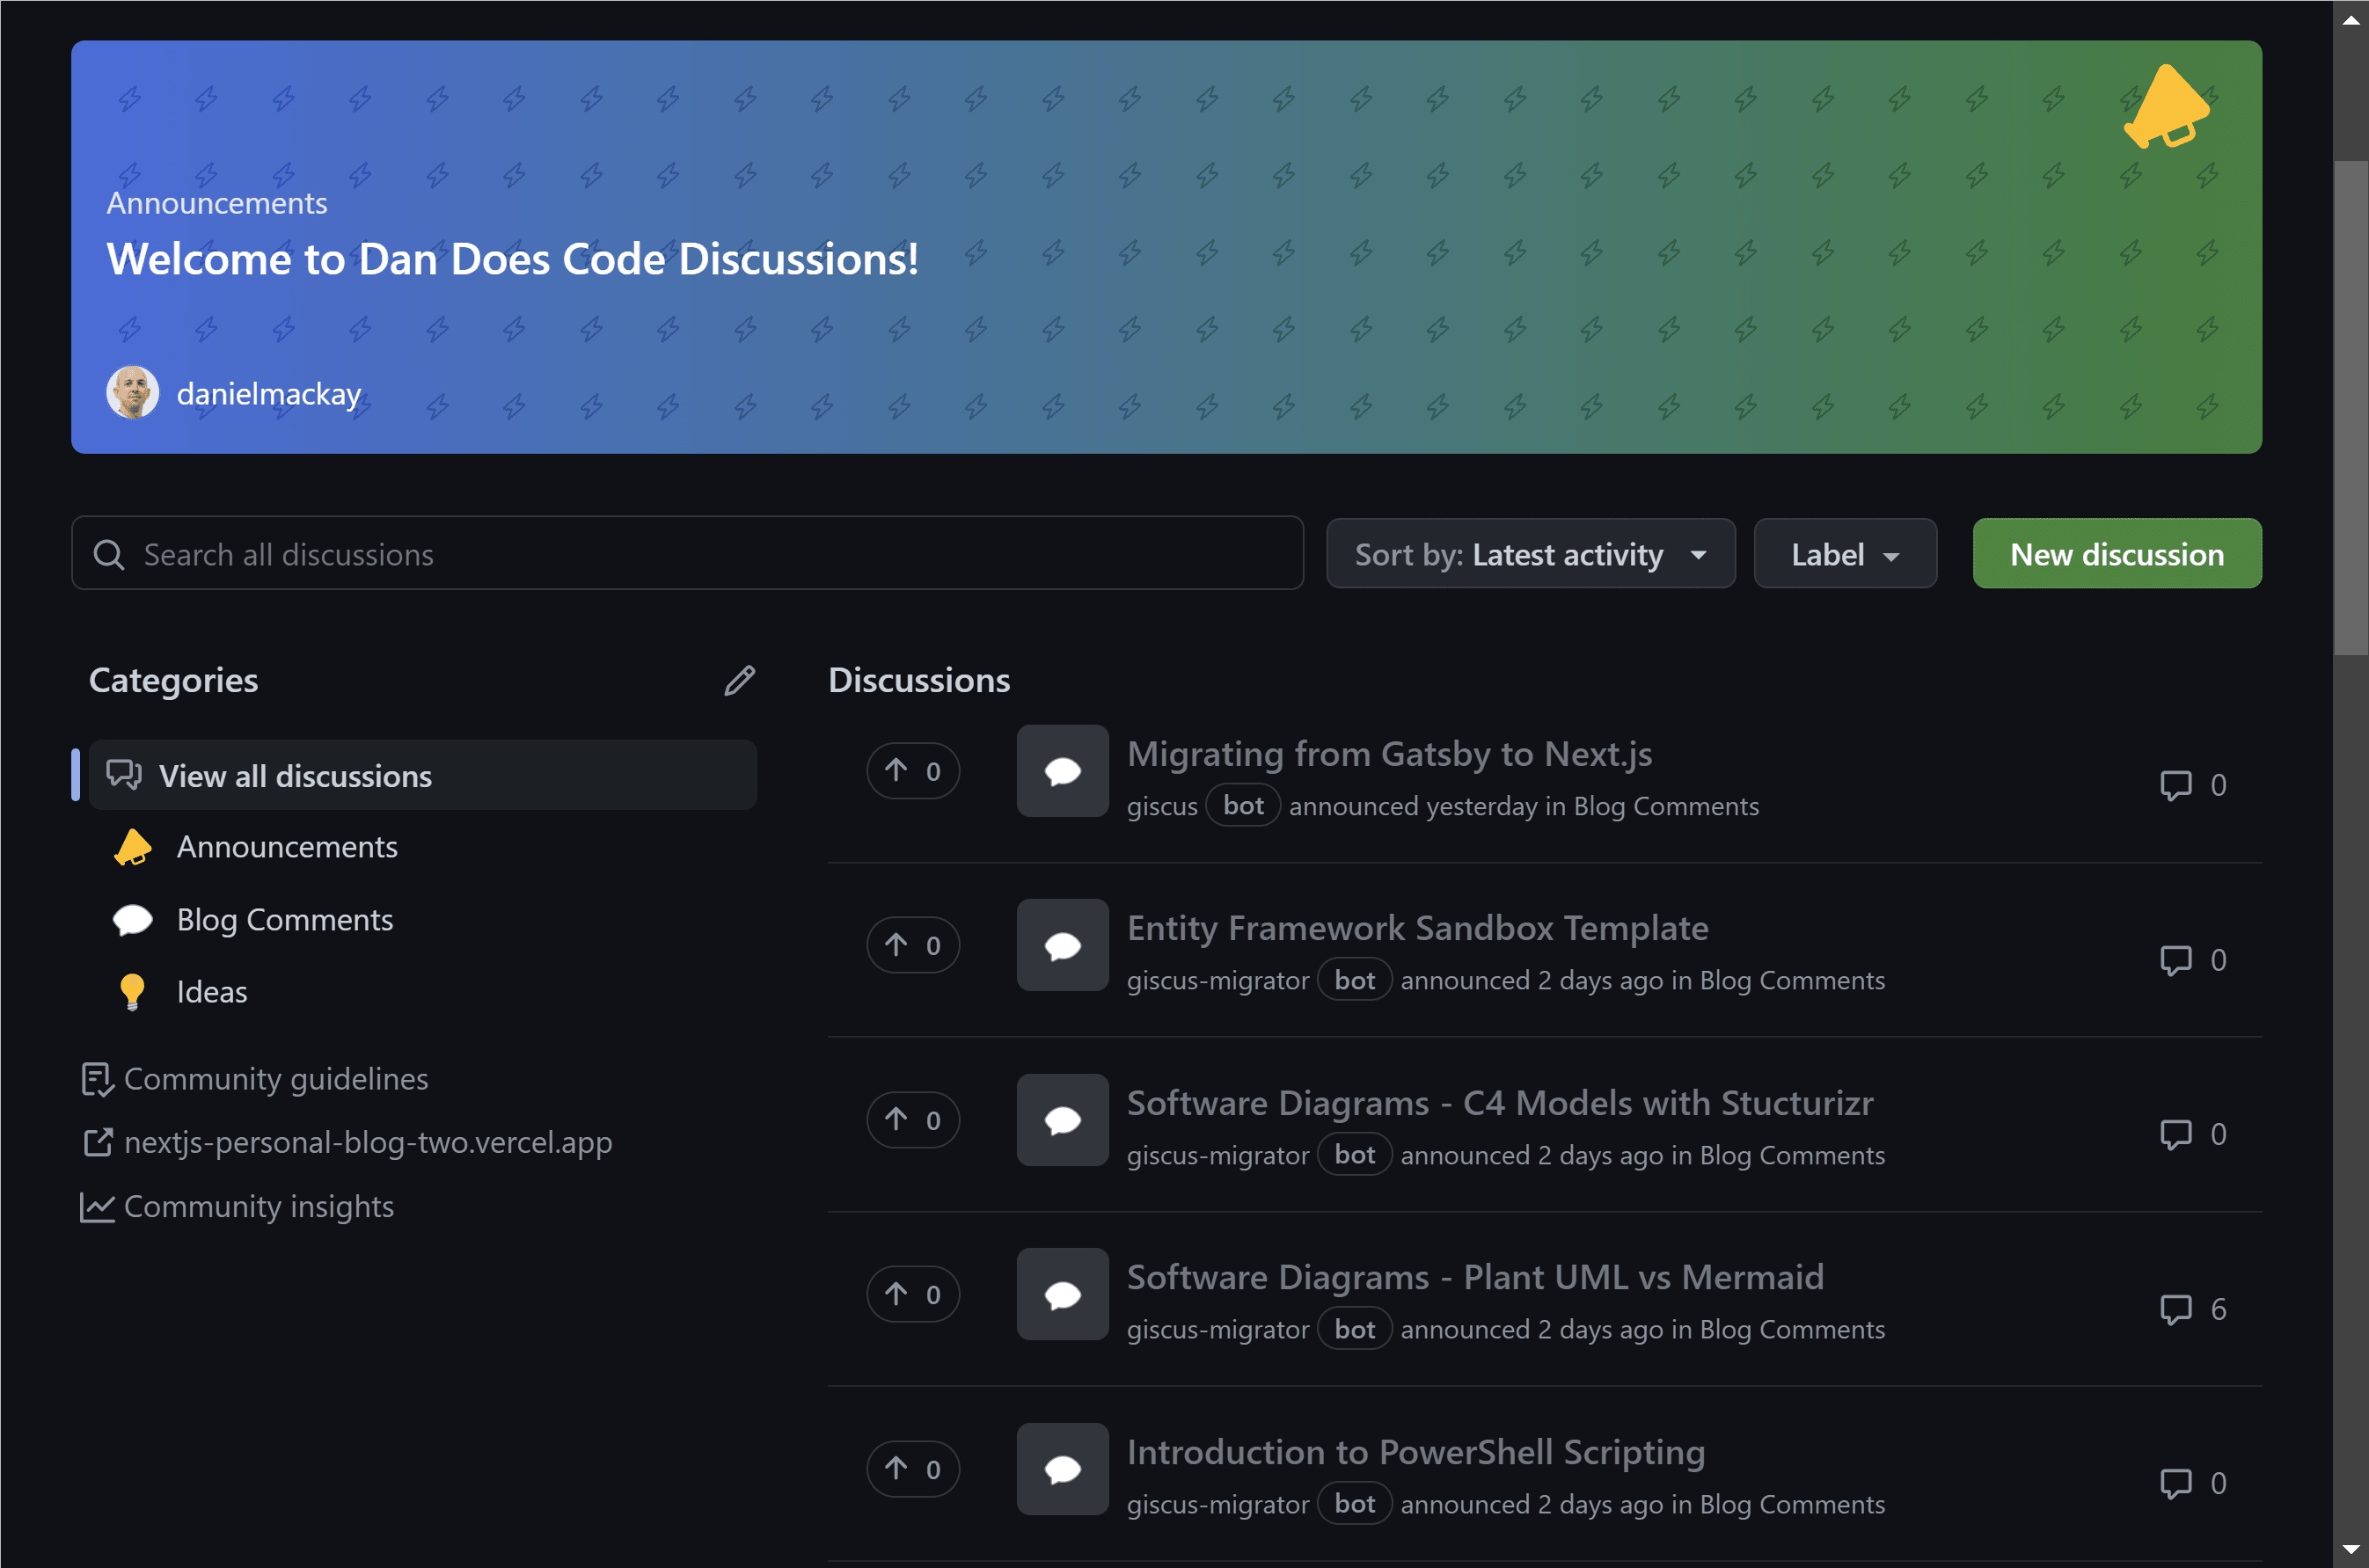
Task: Open giscus-migrator author on Entity Framework Sandbox Template
Action: [x=1218, y=981]
